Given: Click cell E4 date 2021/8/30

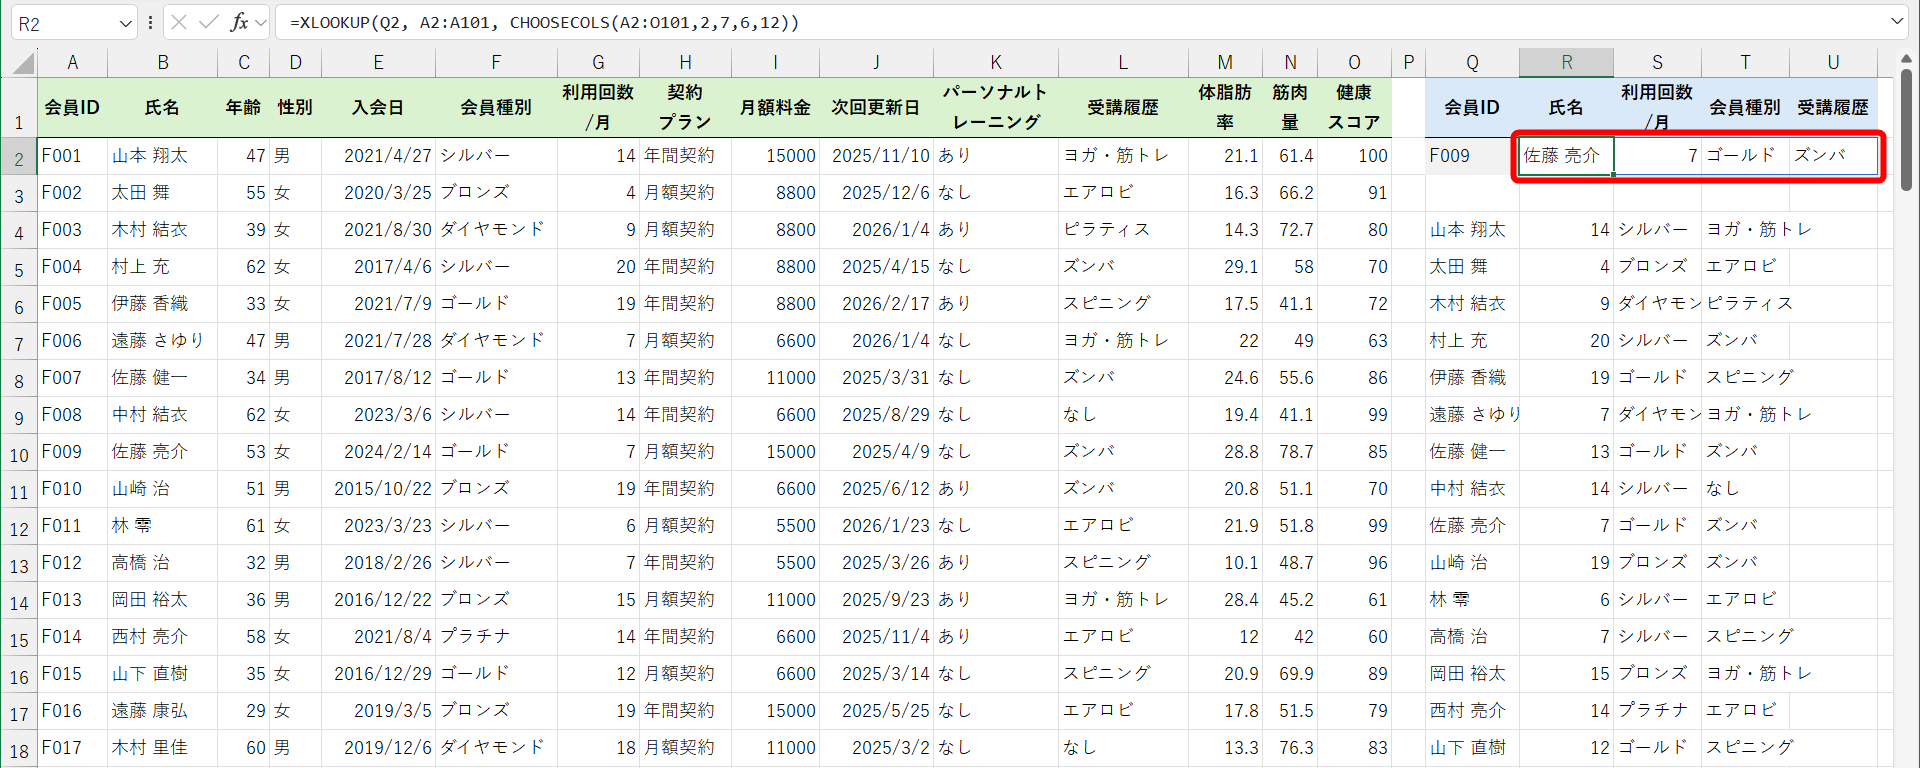Looking at the screenshot, I should [x=378, y=230].
